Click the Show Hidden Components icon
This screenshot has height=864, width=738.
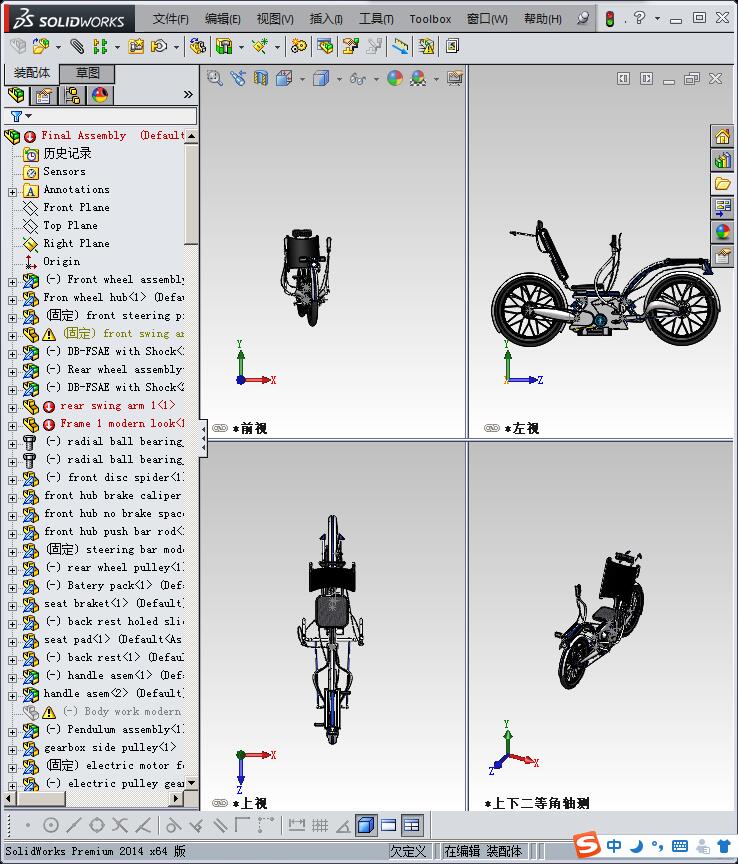(197, 46)
